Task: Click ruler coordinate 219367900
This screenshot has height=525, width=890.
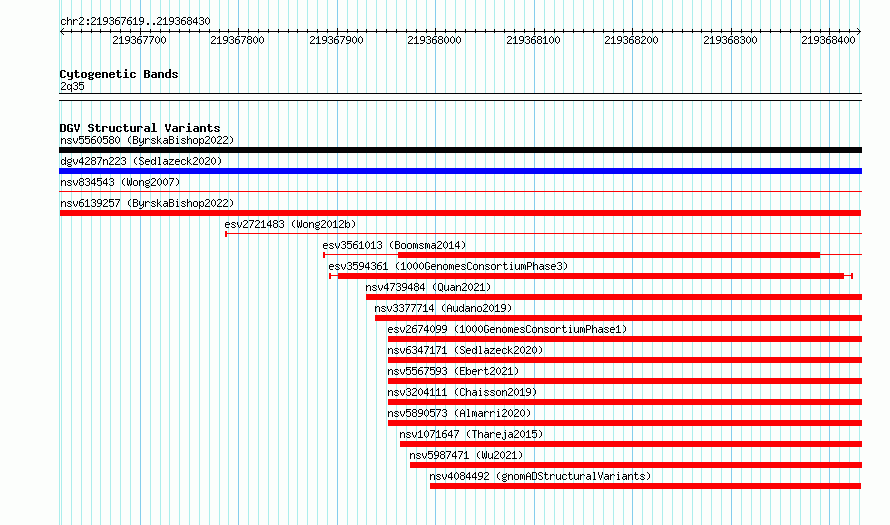Action: (x=336, y=40)
